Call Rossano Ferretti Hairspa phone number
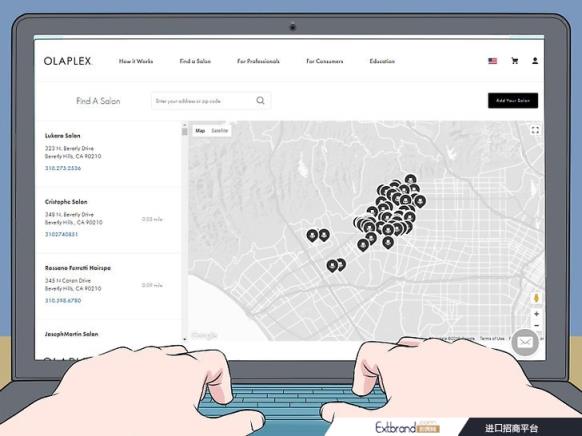The height and width of the screenshot is (436, 582). point(63,301)
